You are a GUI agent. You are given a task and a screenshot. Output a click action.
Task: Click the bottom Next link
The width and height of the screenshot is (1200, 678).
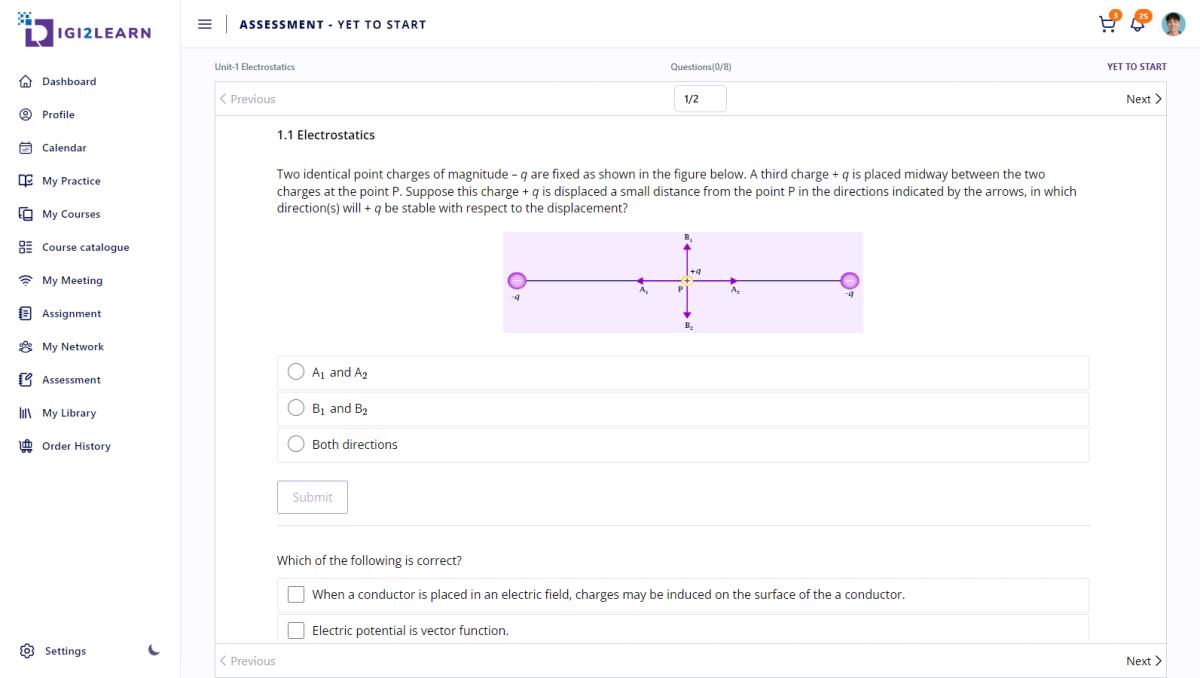pos(1141,661)
